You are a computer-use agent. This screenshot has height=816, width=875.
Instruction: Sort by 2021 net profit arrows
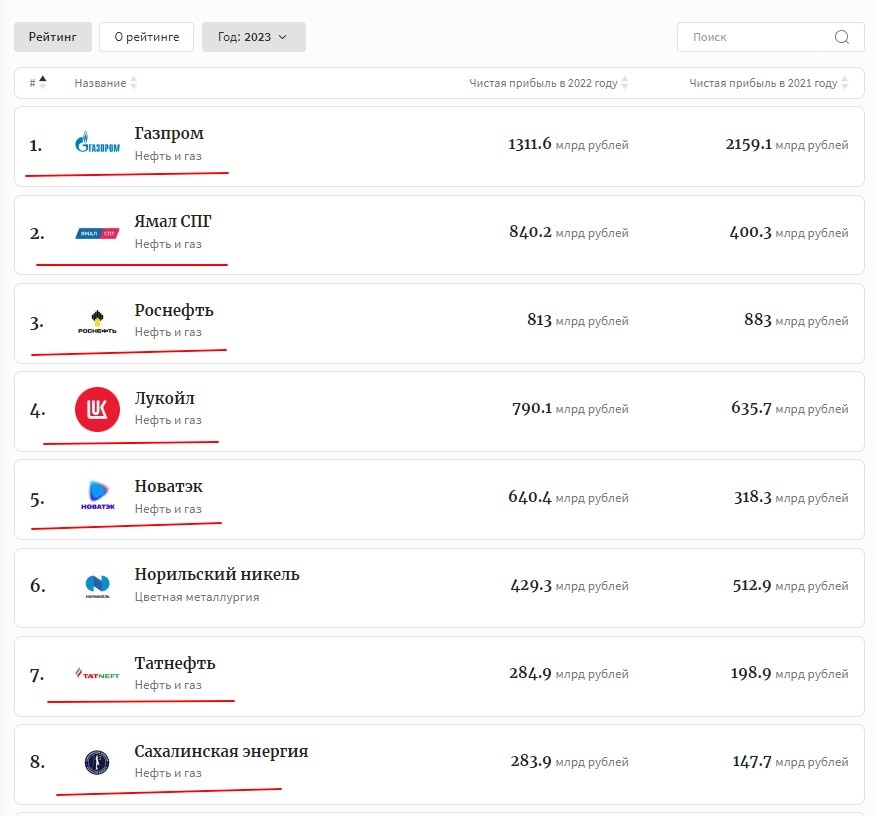pyautogui.click(x=844, y=83)
